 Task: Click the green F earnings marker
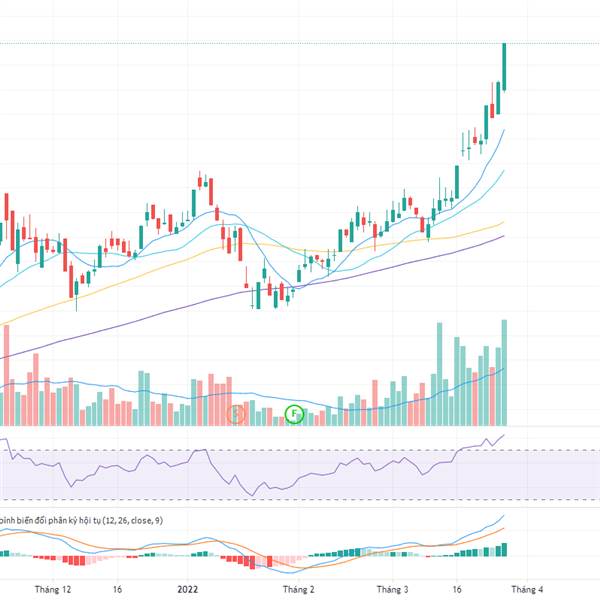tap(294, 414)
